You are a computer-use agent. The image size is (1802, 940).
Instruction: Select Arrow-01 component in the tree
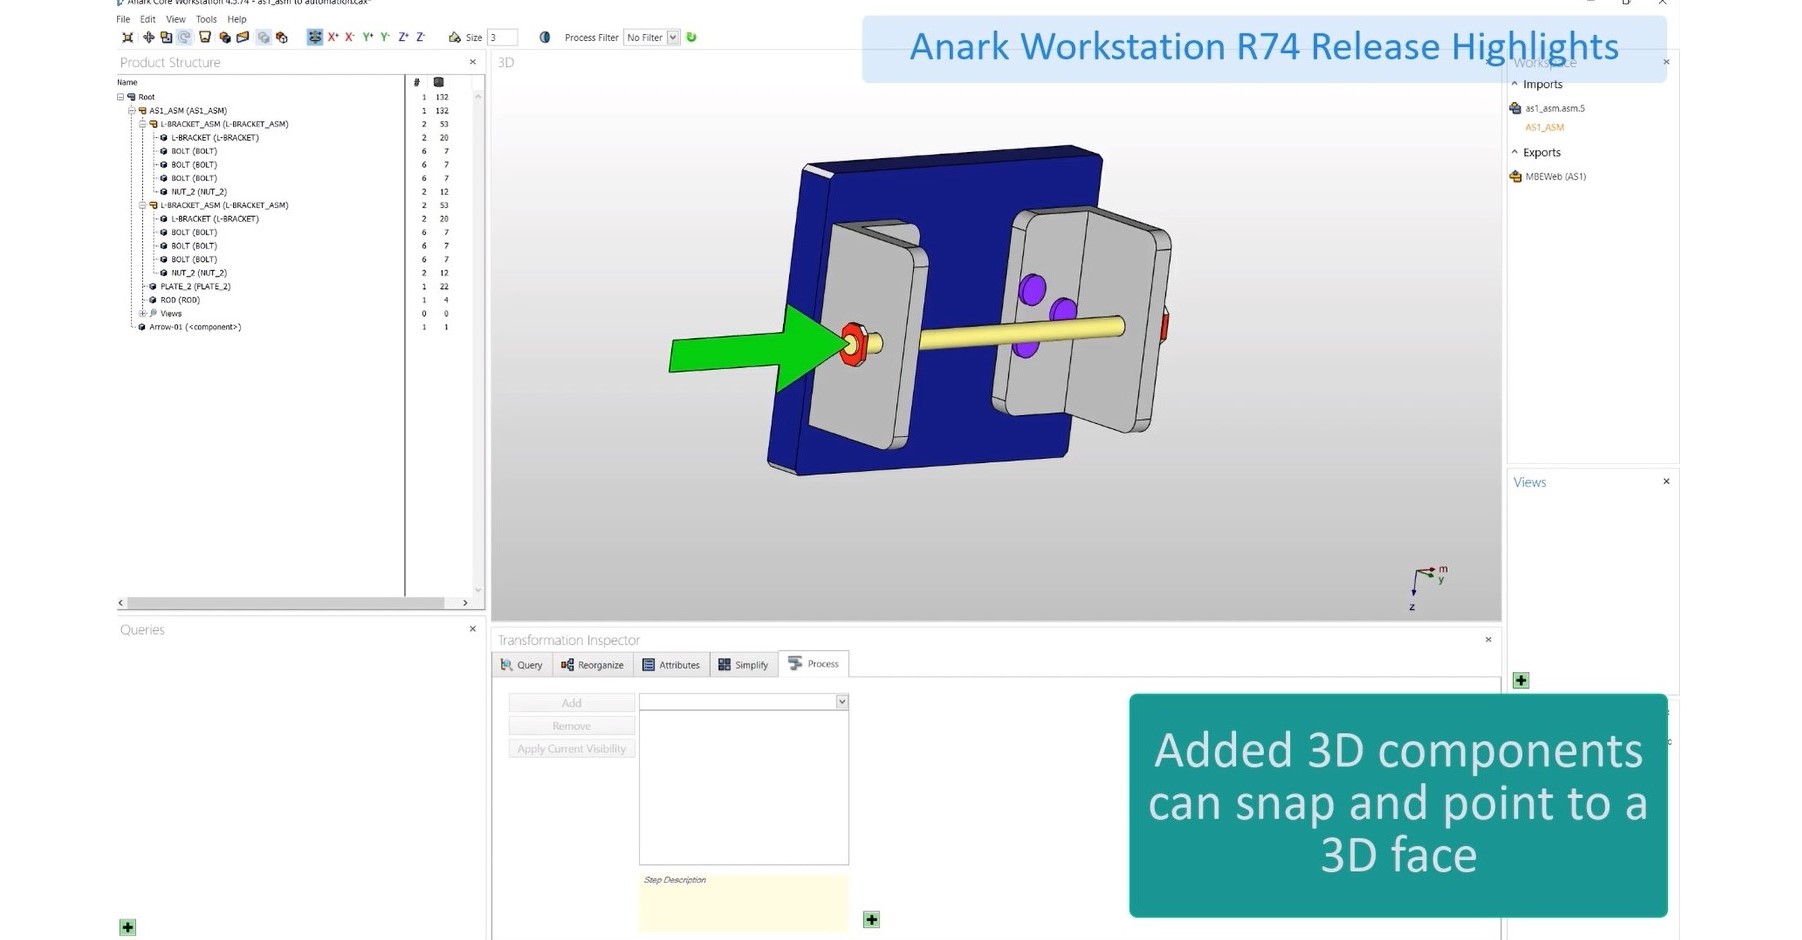pos(195,327)
